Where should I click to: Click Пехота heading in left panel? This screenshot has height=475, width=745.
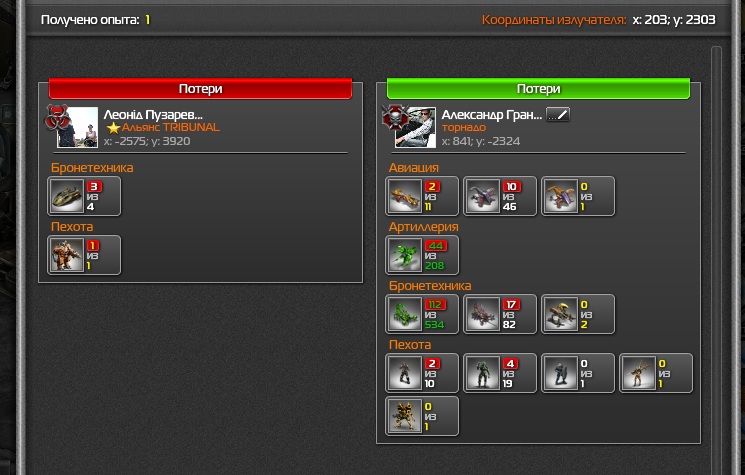(72, 227)
